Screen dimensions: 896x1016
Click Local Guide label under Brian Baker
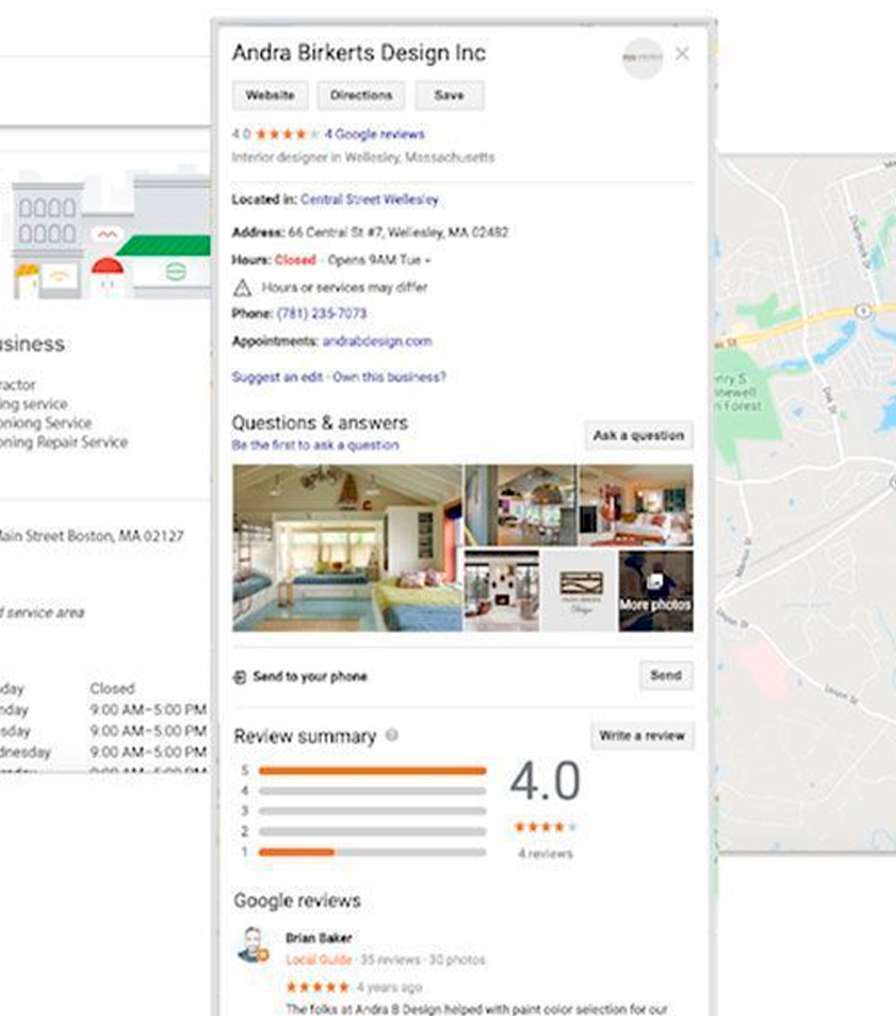pos(319,960)
